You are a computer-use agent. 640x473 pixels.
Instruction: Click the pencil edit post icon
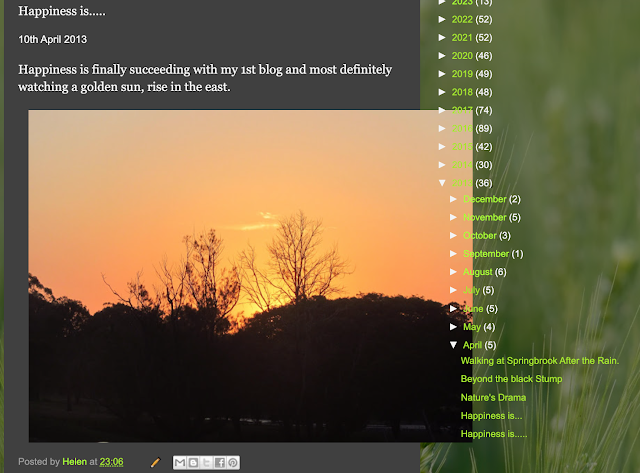(x=156, y=462)
